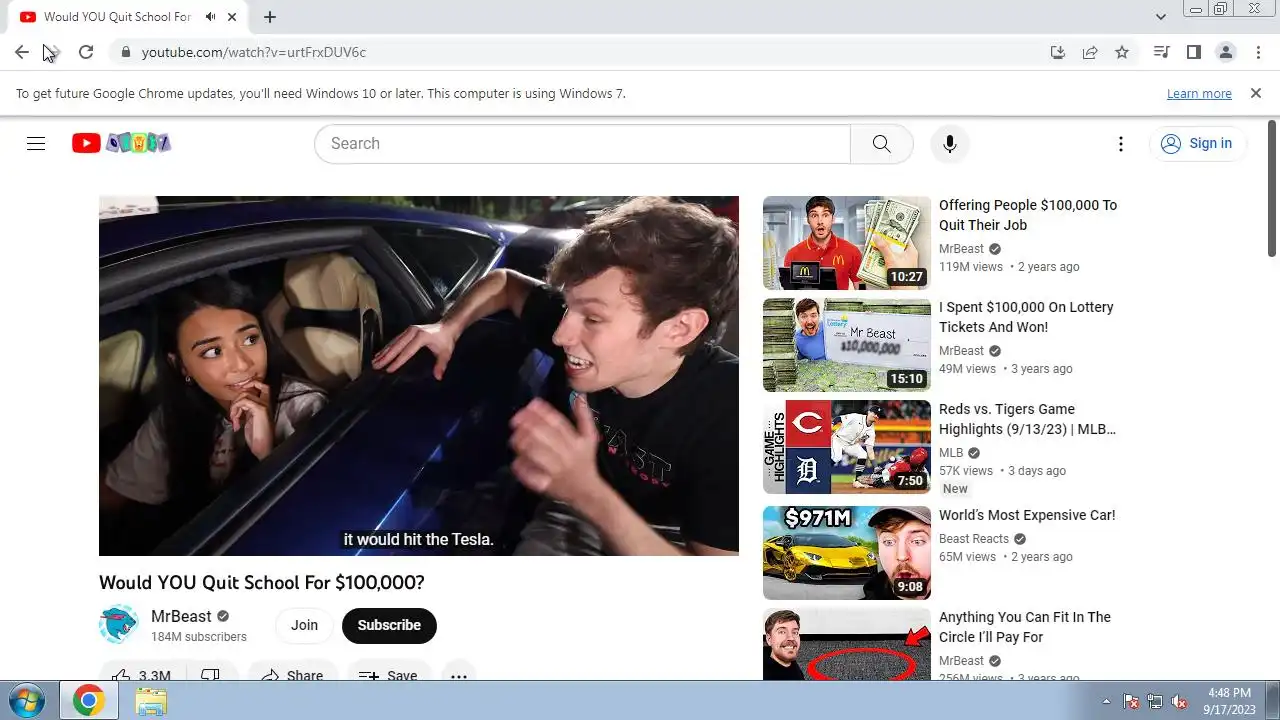The image size is (1280, 720).
Task: Click the Sign in button
Action: point(1198,143)
